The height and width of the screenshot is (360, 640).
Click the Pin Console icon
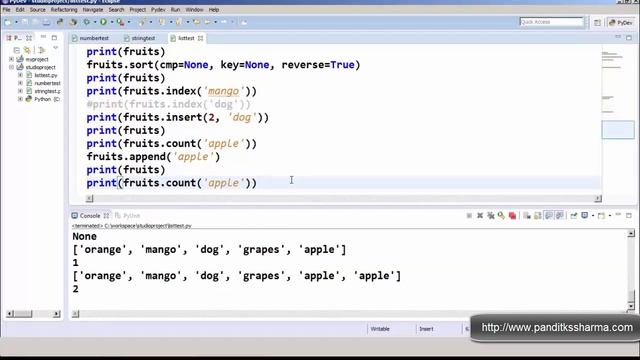(574, 216)
